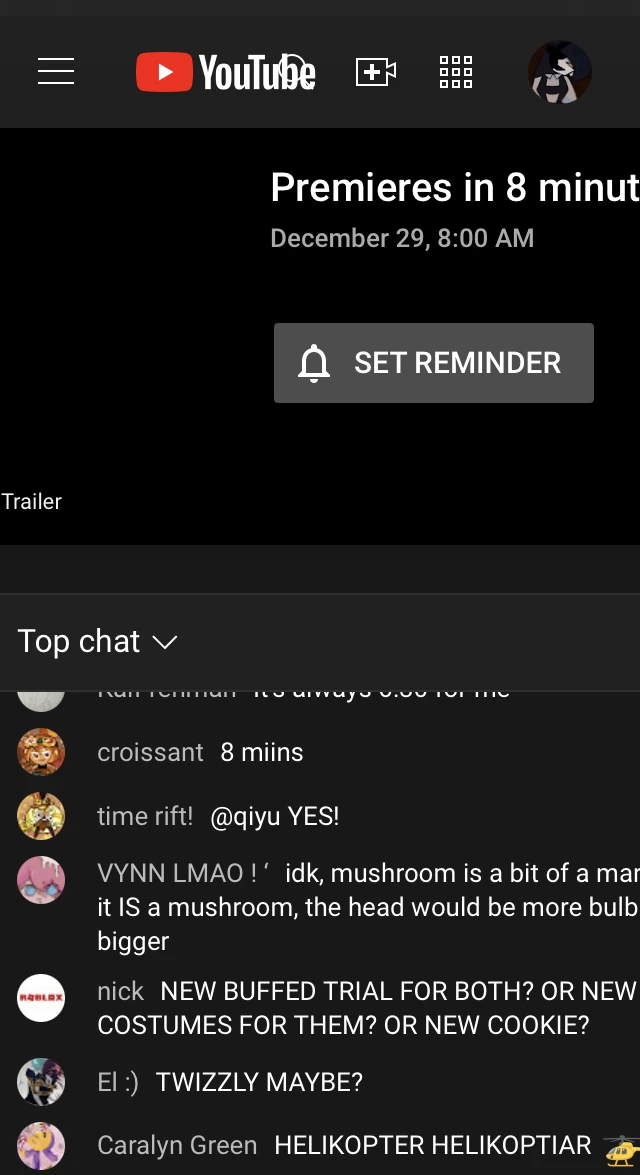Click the Trailer label on the player
Viewport: 640px width, 1175px height.
(x=31, y=501)
